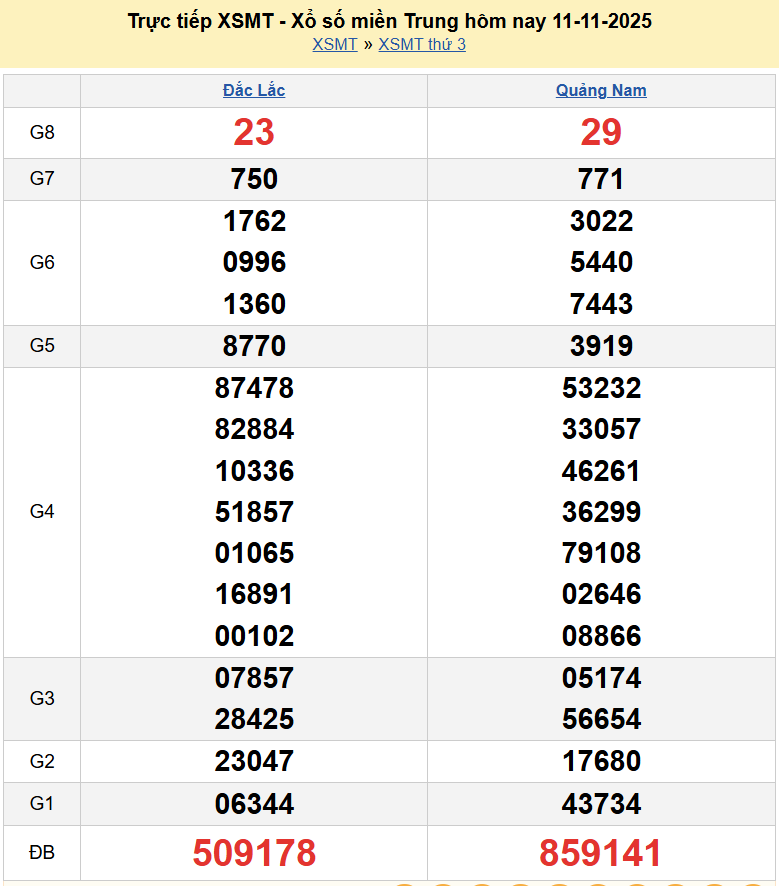Click the G5 number 8770

(x=254, y=346)
